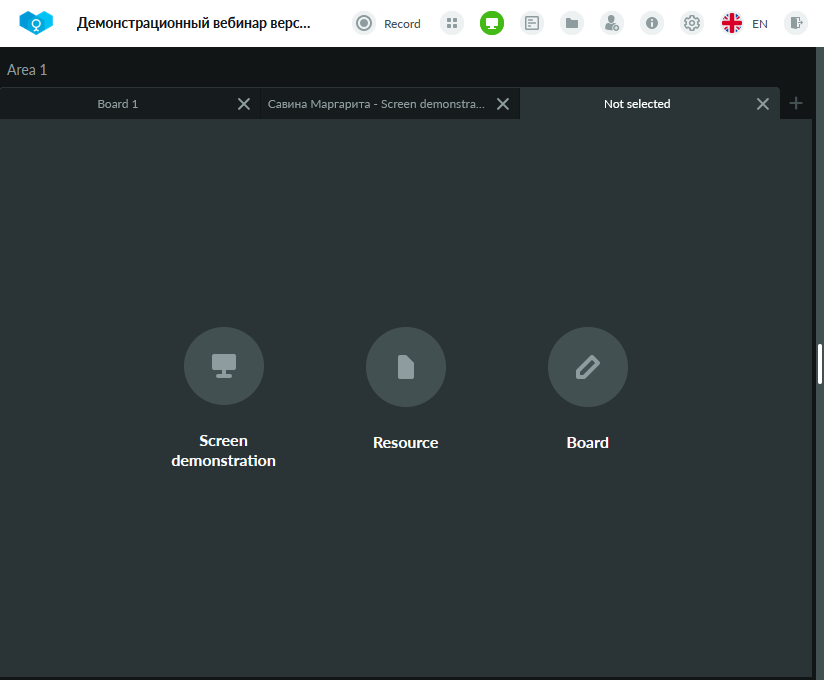Open the participants user icon
This screenshot has height=680, width=824.
click(612, 23)
